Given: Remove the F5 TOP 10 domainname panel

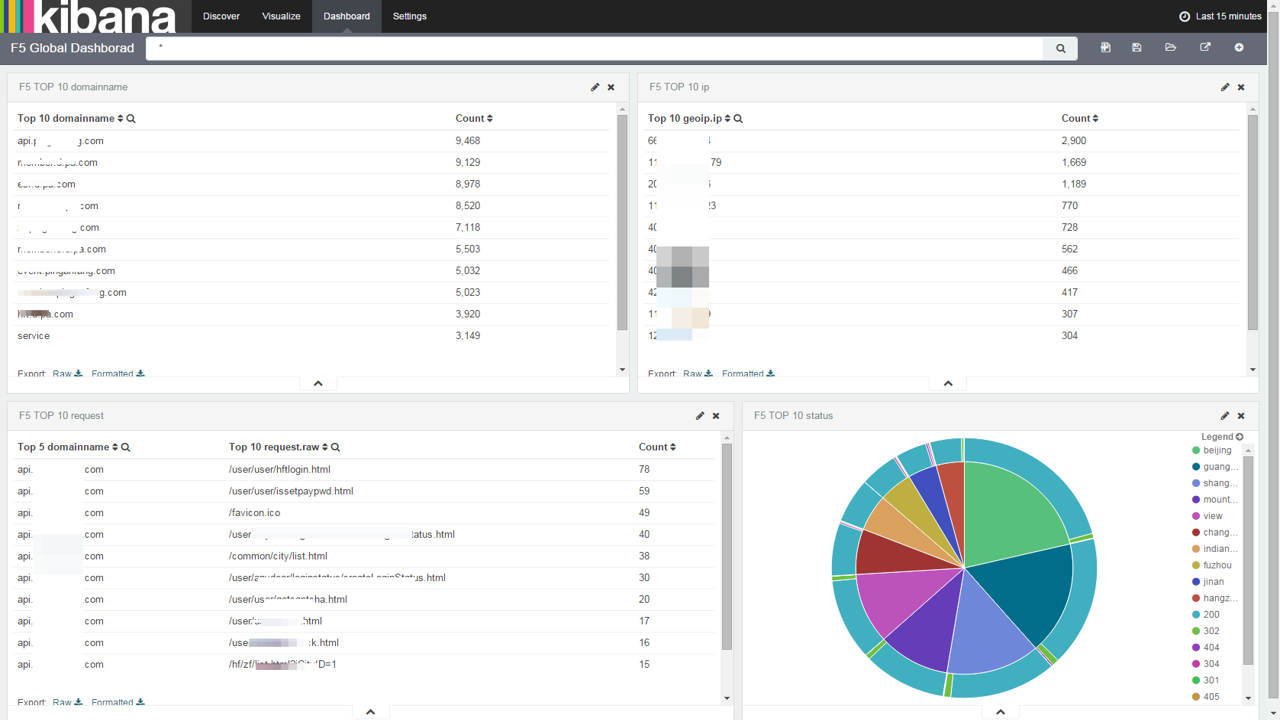Looking at the screenshot, I should point(611,87).
